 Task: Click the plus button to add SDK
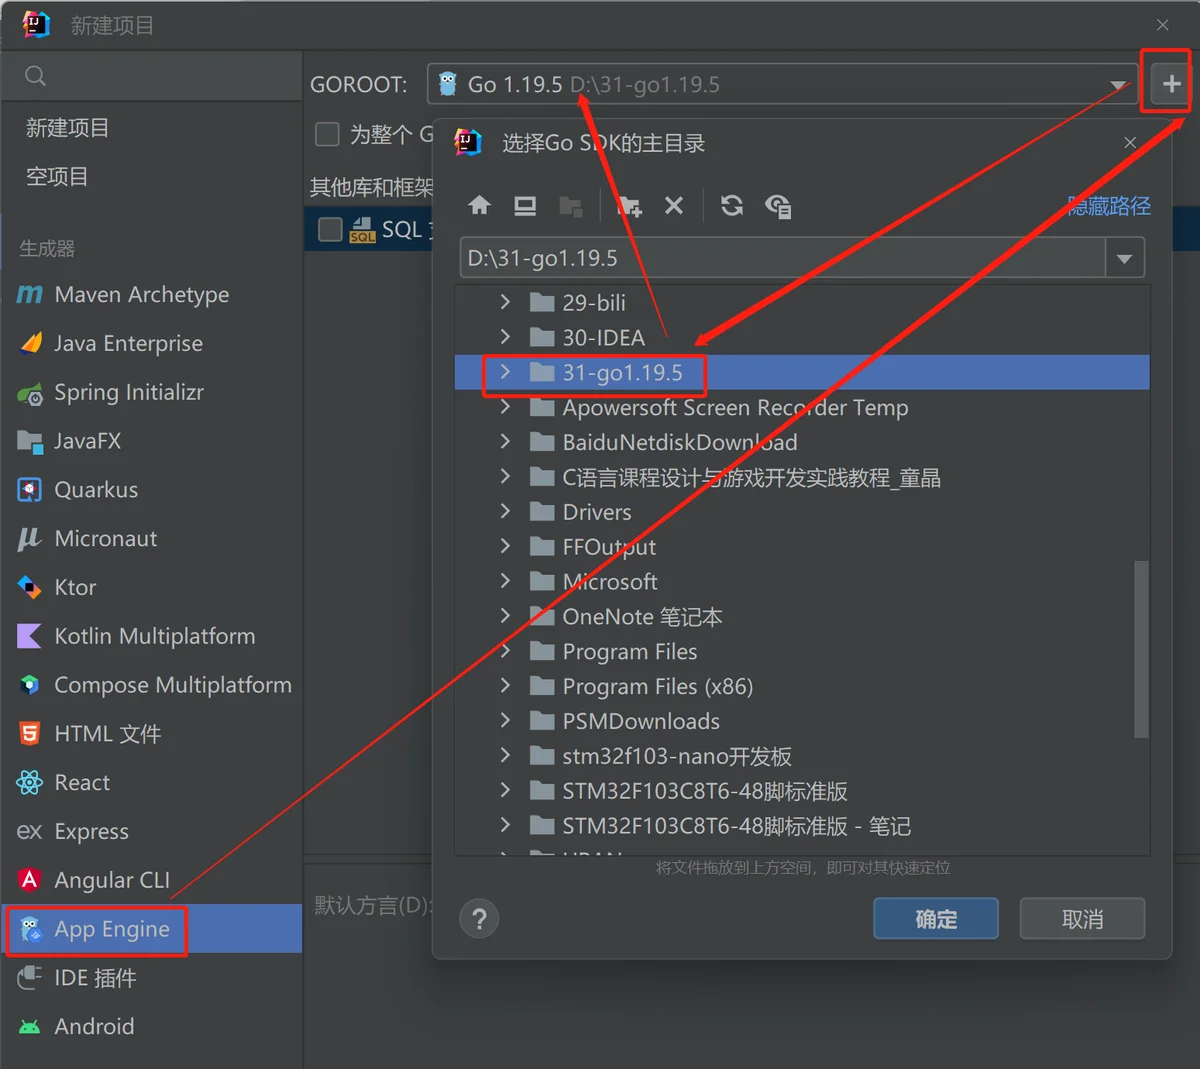click(x=1170, y=84)
